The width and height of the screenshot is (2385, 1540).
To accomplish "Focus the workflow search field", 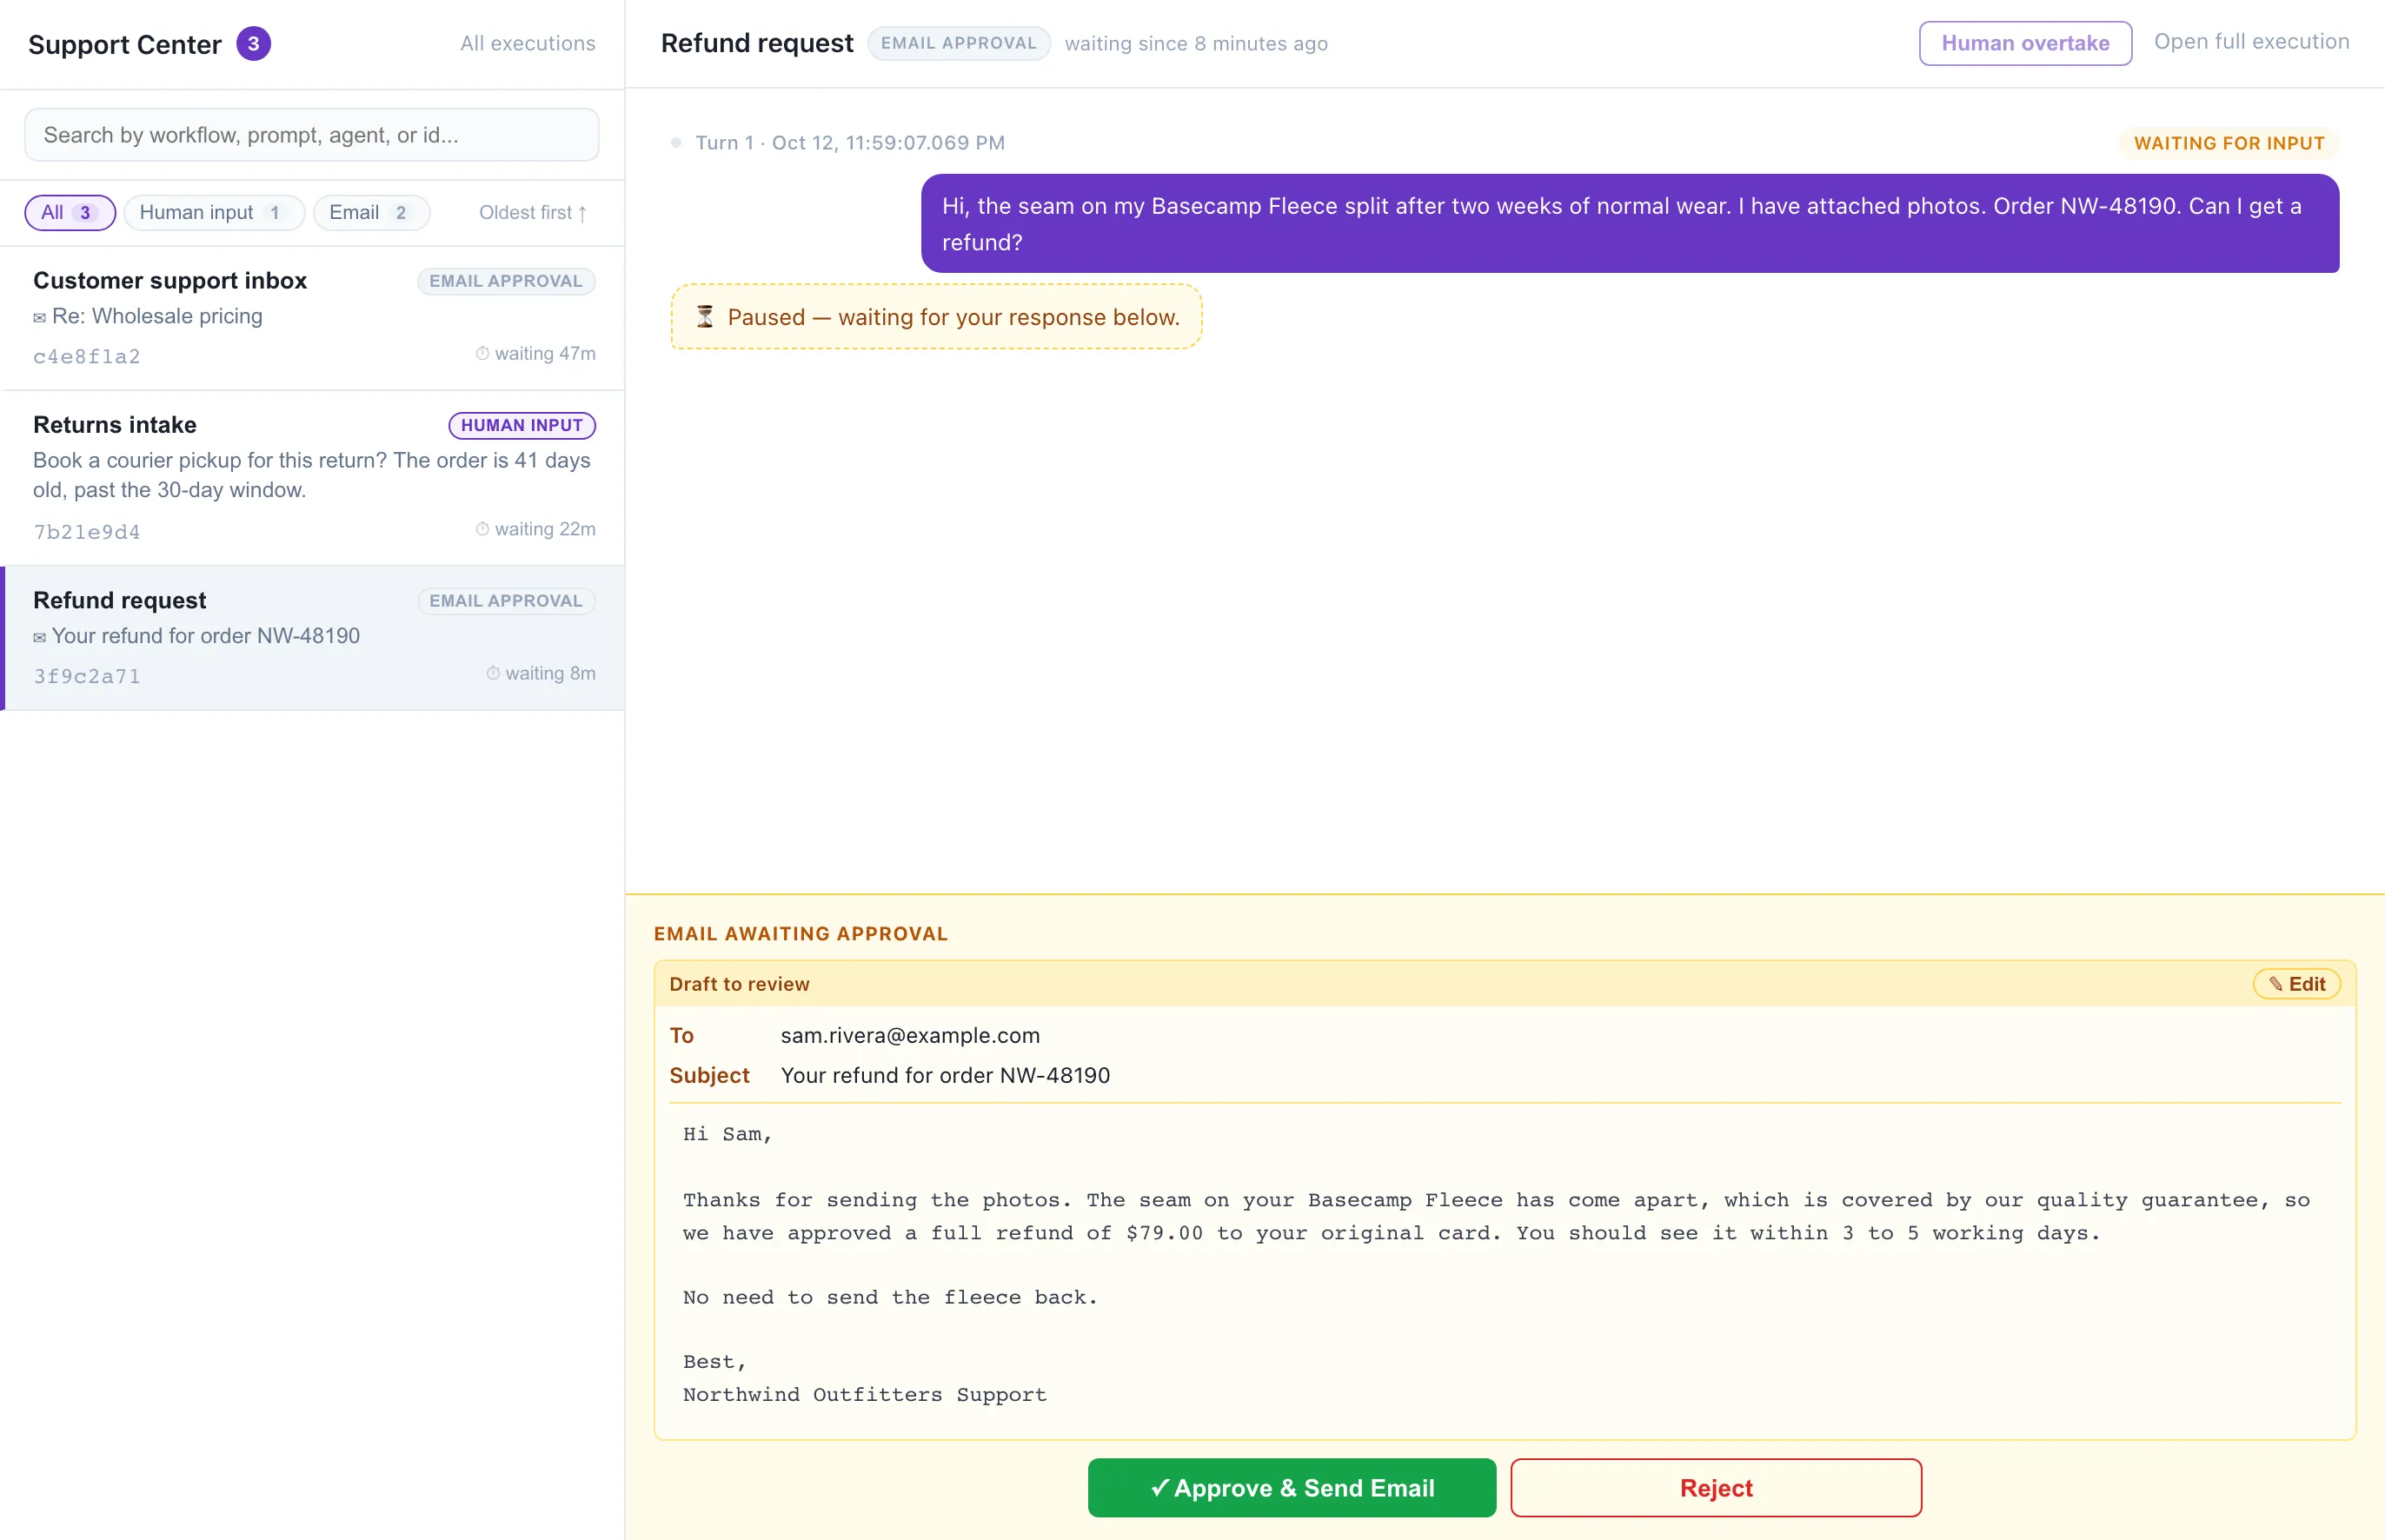I will (312, 135).
